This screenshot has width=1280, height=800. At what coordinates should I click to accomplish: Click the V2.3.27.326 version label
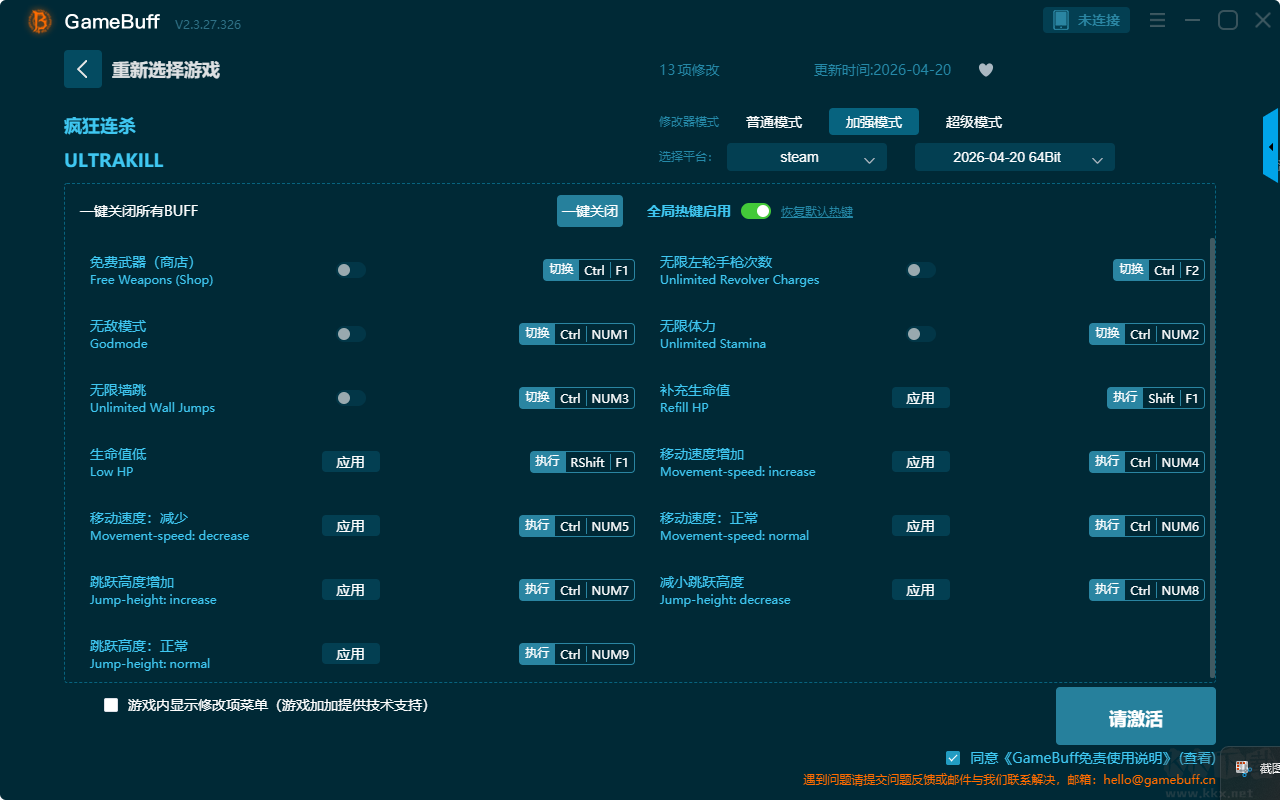point(208,24)
